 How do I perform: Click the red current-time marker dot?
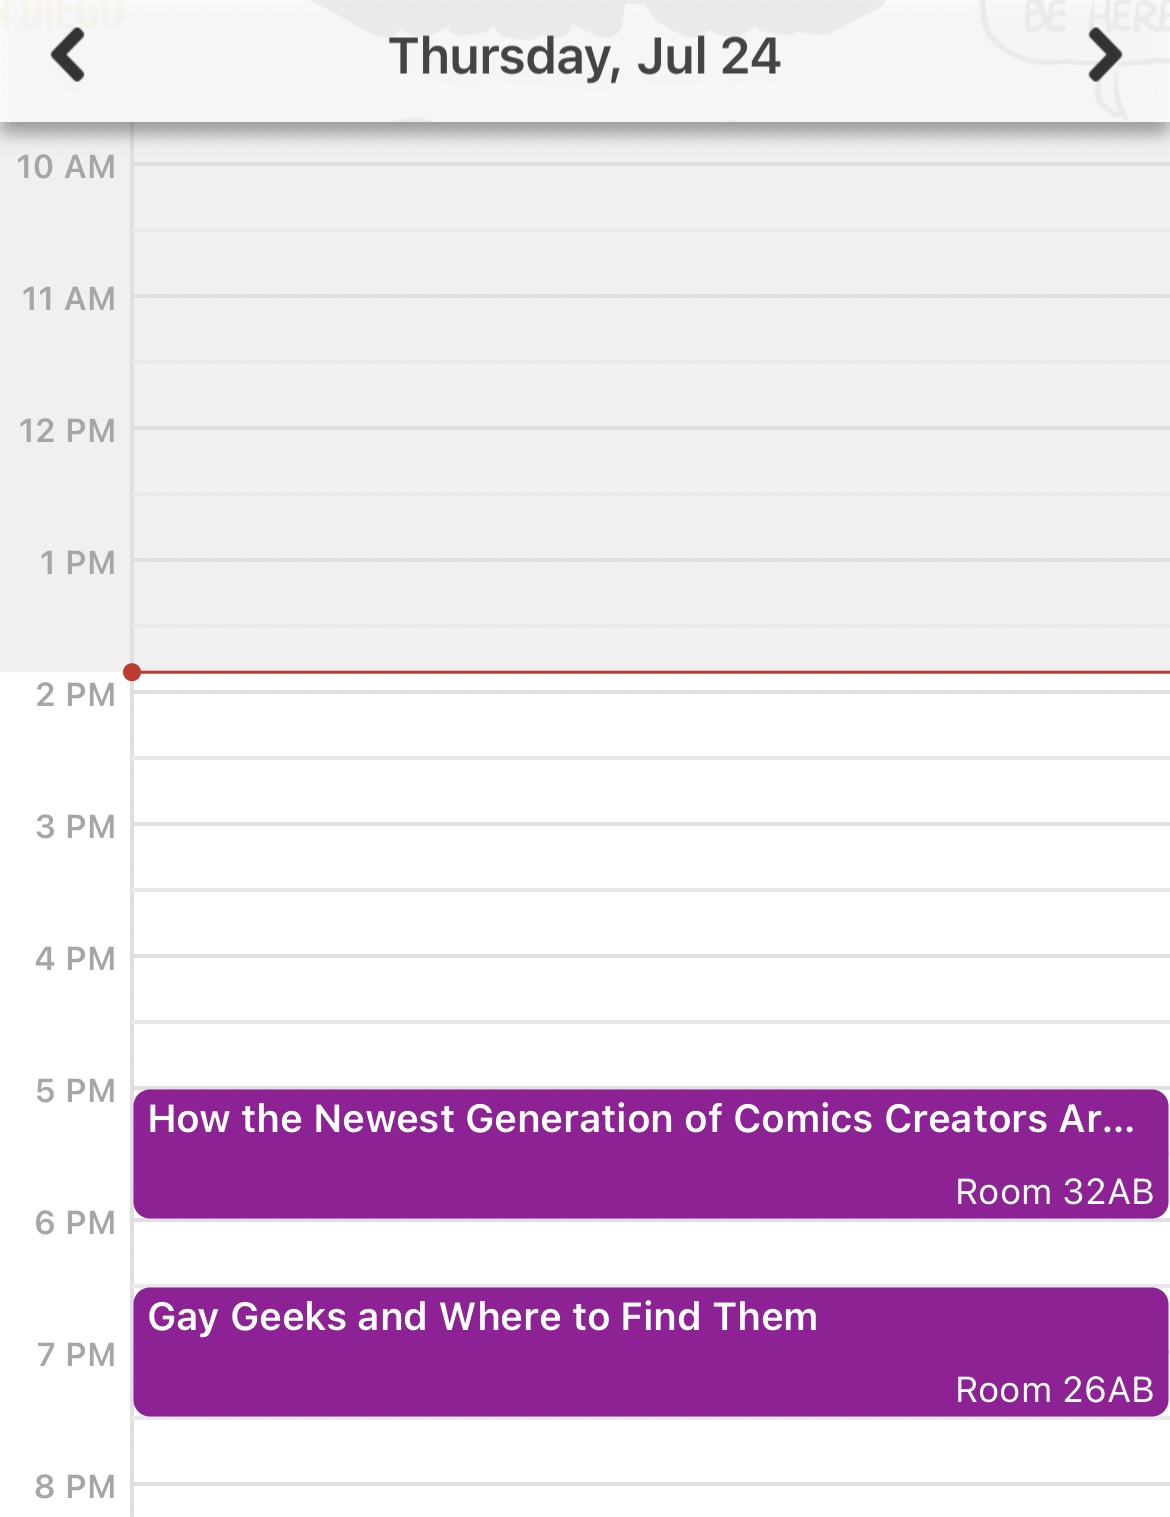coord(132,672)
